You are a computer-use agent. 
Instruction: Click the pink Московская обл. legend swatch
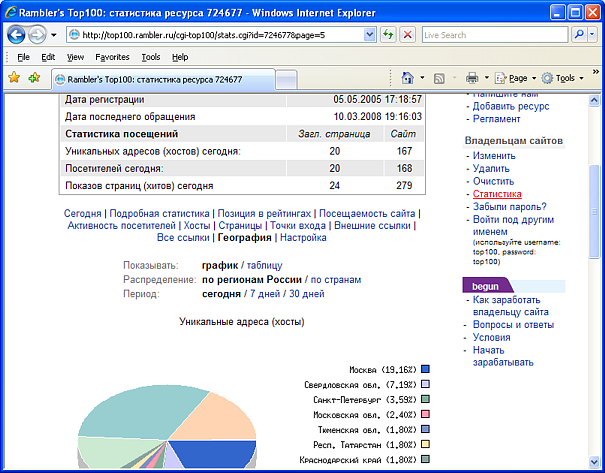pyautogui.click(x=425, y=414)
